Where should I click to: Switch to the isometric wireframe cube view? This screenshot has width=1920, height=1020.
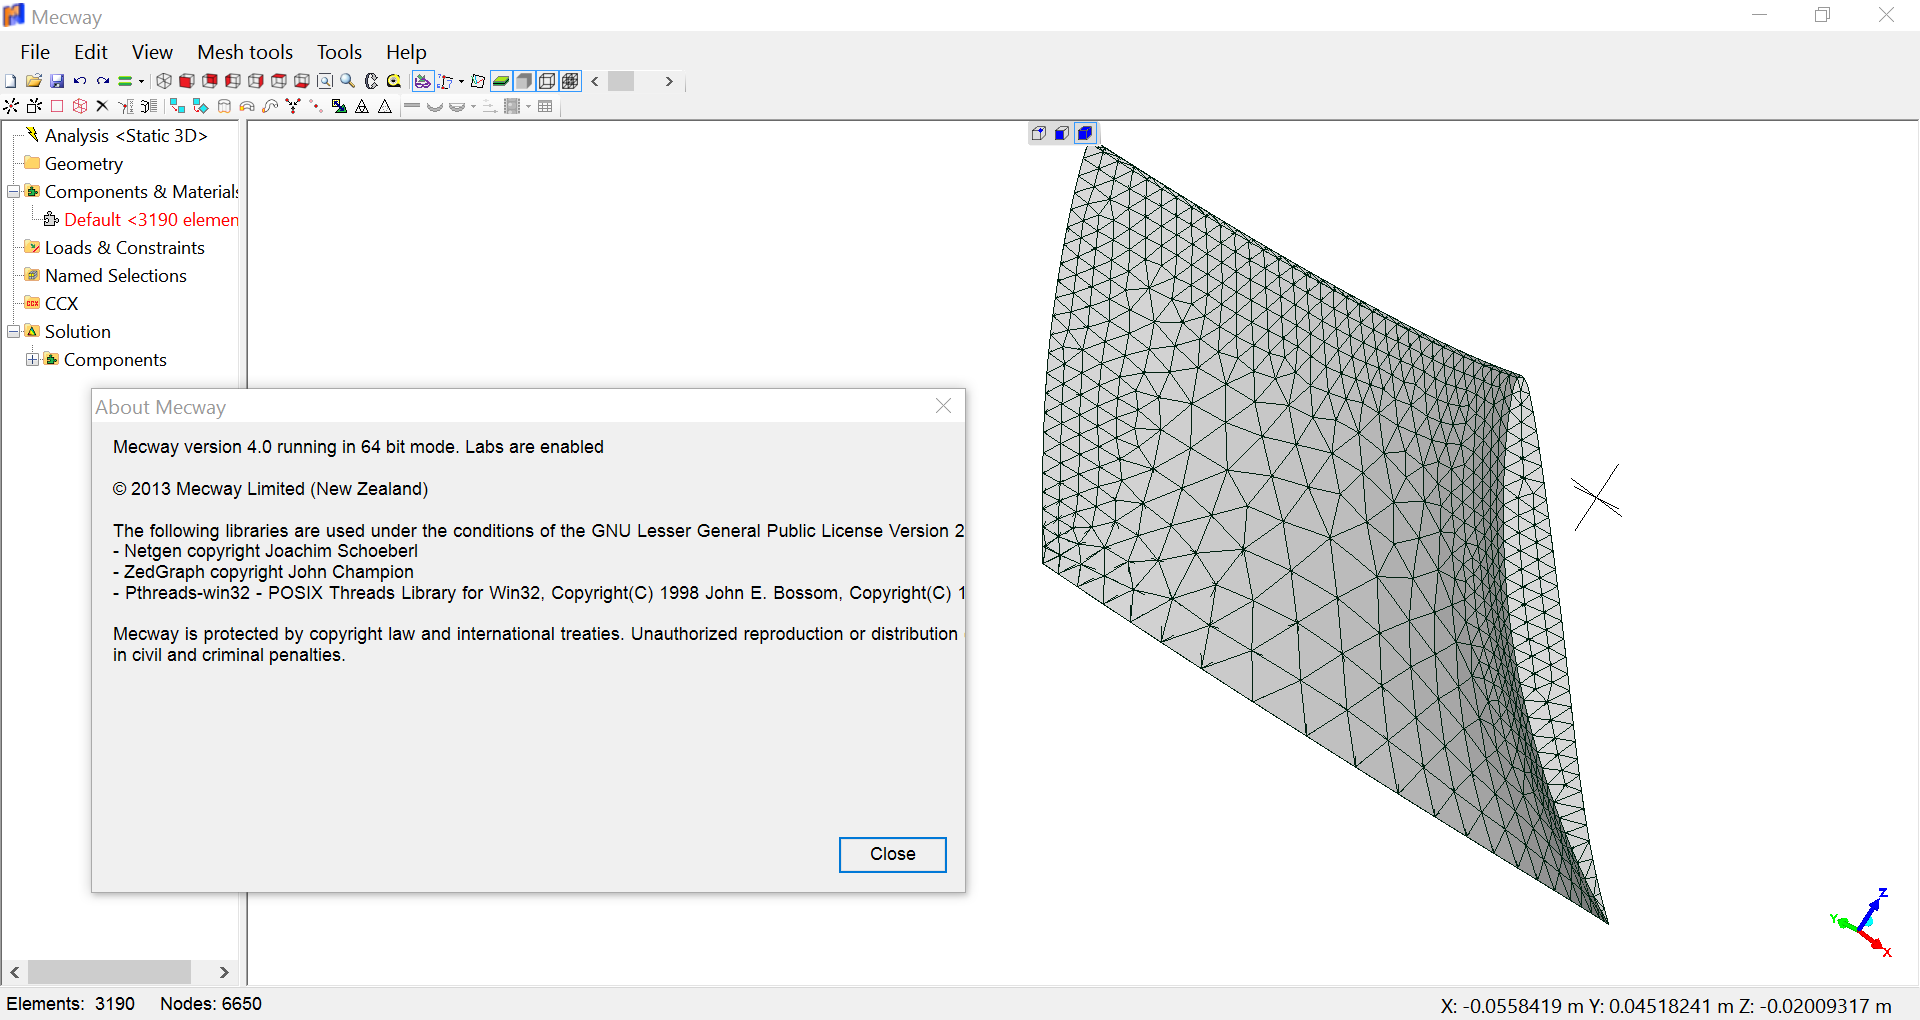pos(164,81)
